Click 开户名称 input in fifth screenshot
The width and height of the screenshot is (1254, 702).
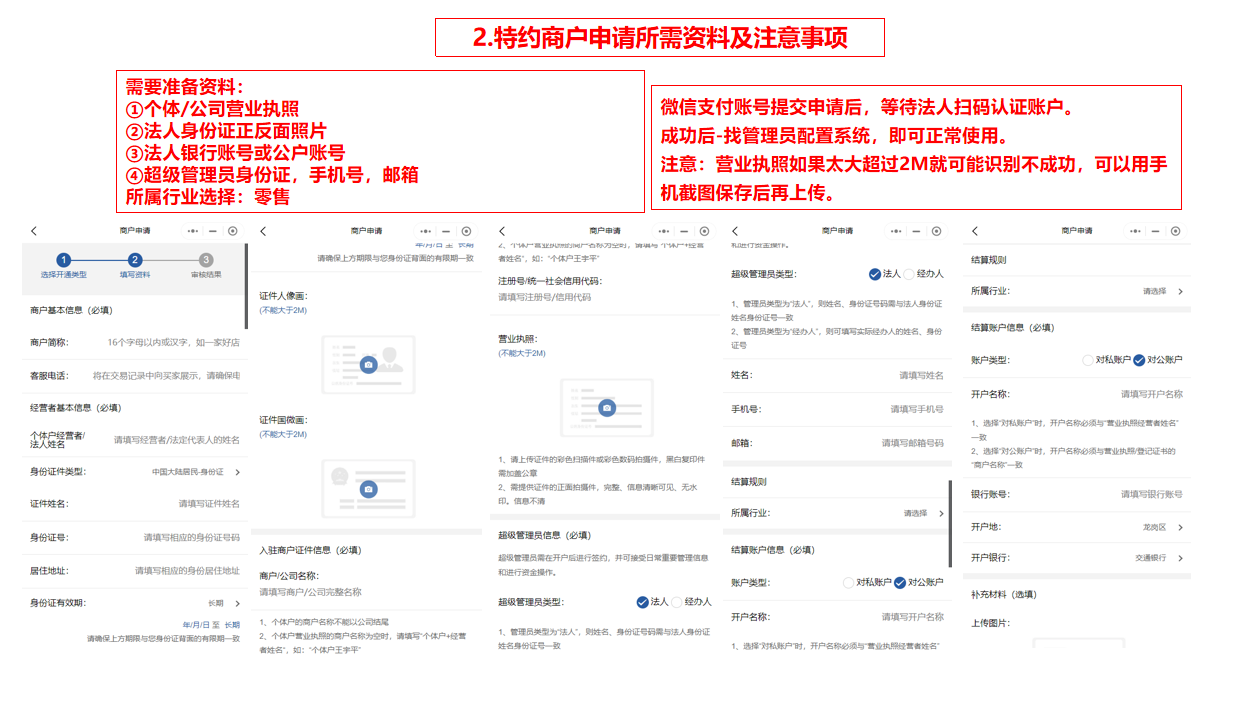[x=1151, y=394]
